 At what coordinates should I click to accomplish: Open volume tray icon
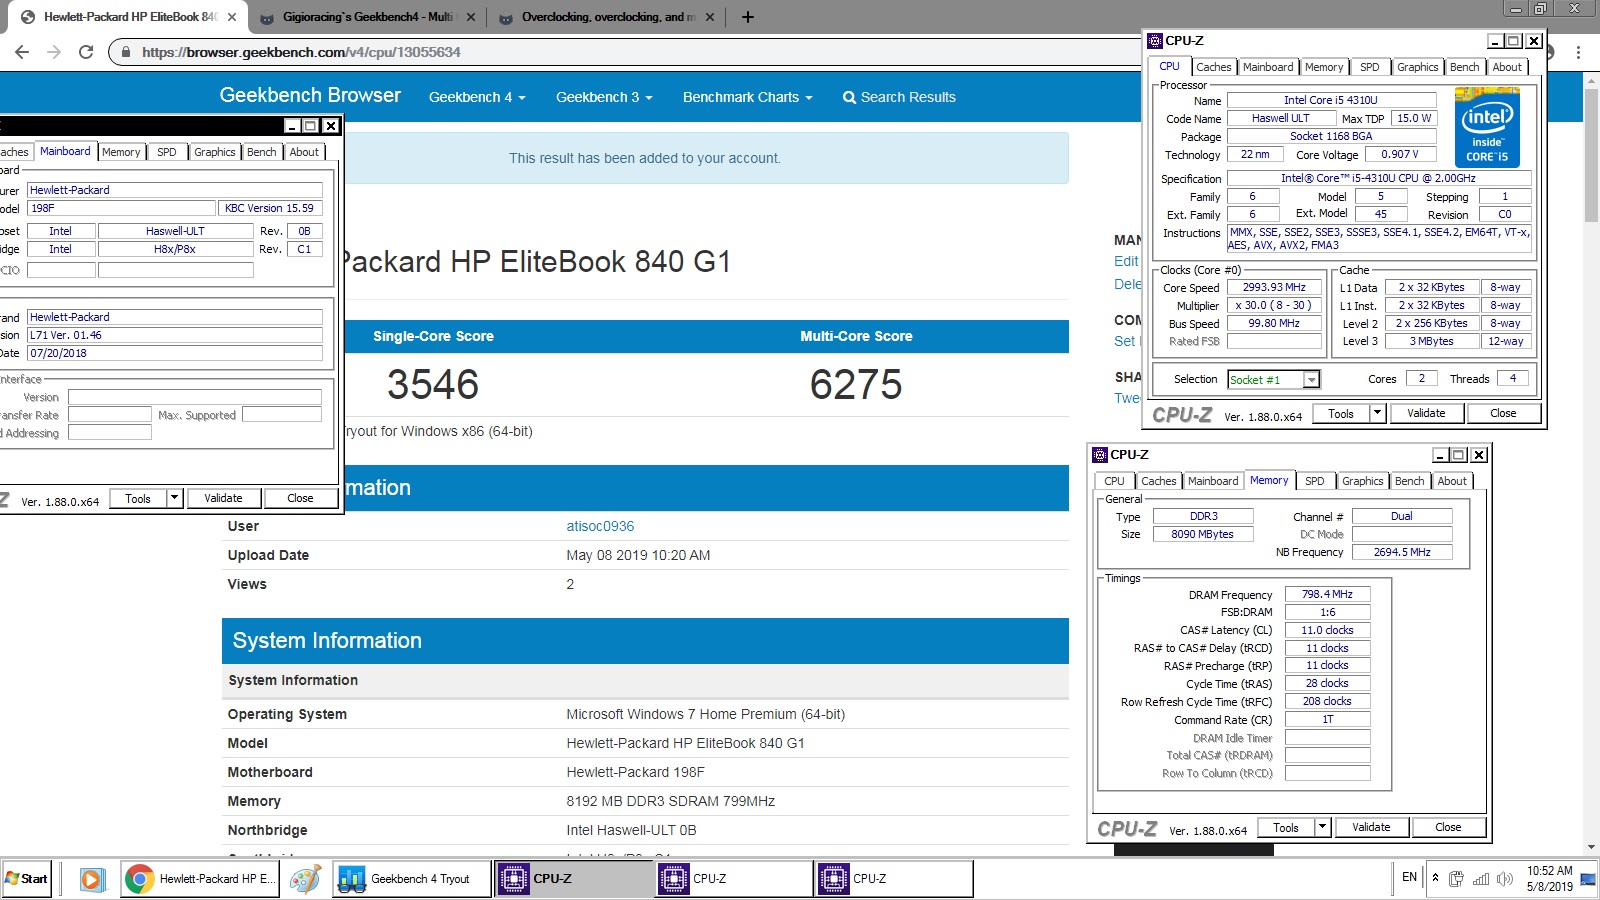(1505, 879)
